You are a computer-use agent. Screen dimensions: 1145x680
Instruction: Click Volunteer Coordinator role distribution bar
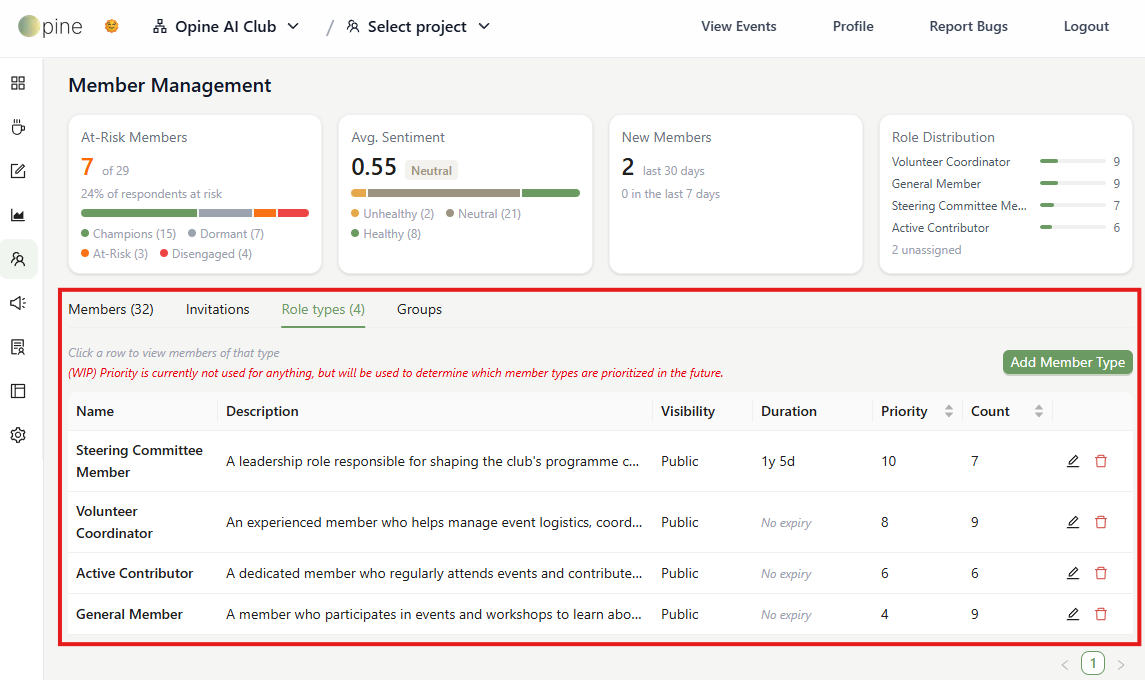click(x=1072, y=161)
